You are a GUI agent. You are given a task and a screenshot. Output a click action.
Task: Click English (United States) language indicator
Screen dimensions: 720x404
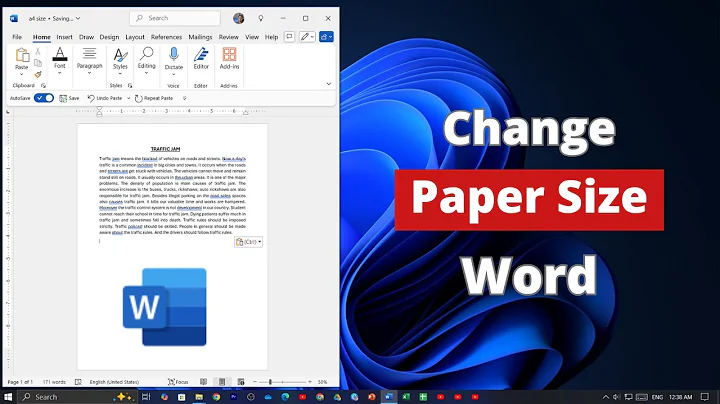coord(114,382)
